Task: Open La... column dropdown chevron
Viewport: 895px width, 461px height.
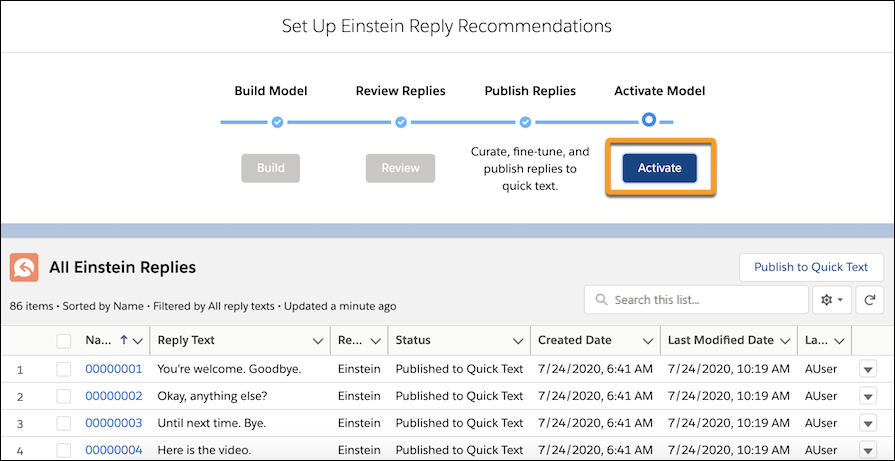Action: pos(838,341)
